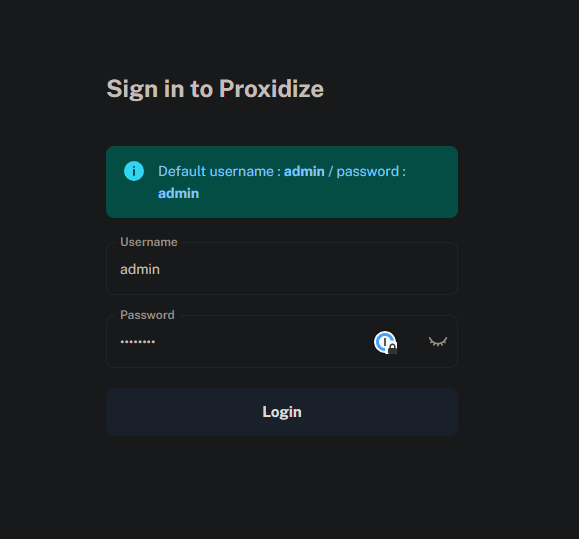Click the '/ password :' text in banner

coord(367,171)
